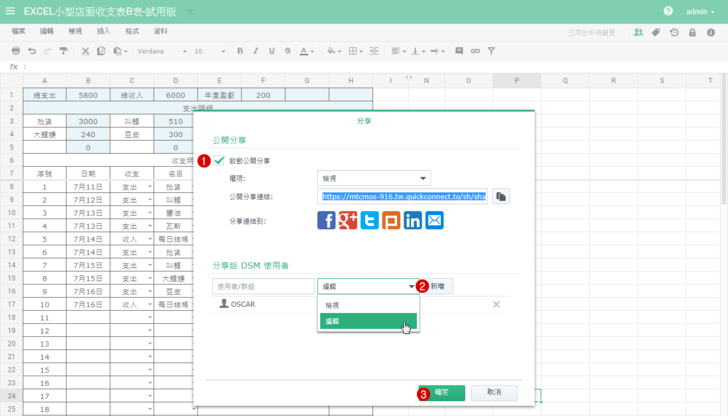Share link to Google+
This screenshot has width=728, height=416.
click(x=348, y=221)
